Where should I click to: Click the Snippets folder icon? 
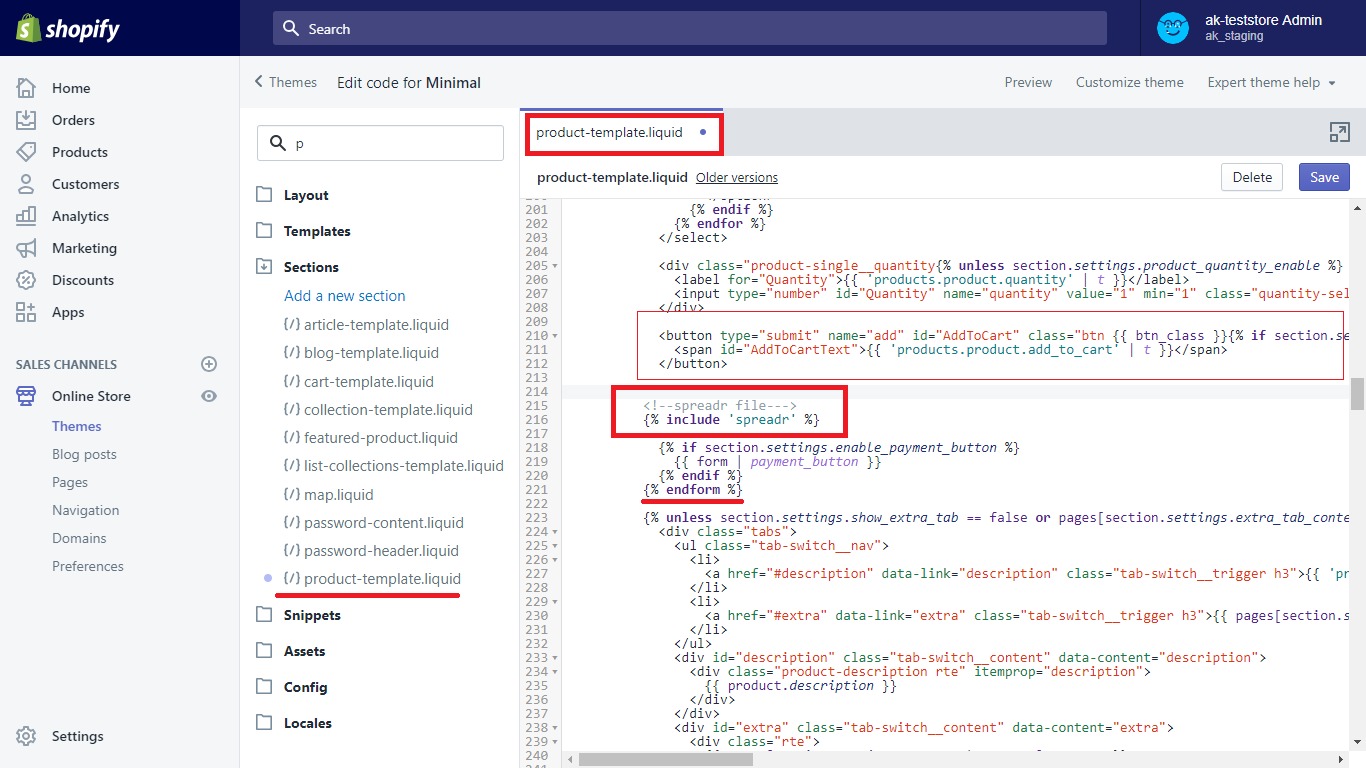click(264, 615)
